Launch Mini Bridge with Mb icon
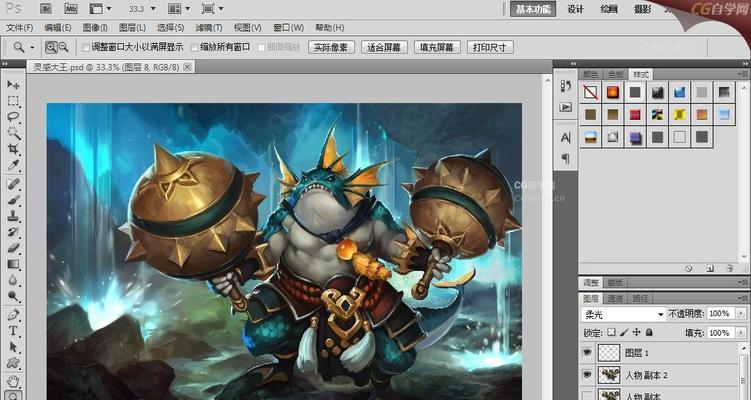751x400 pixels. coord(70,9)
